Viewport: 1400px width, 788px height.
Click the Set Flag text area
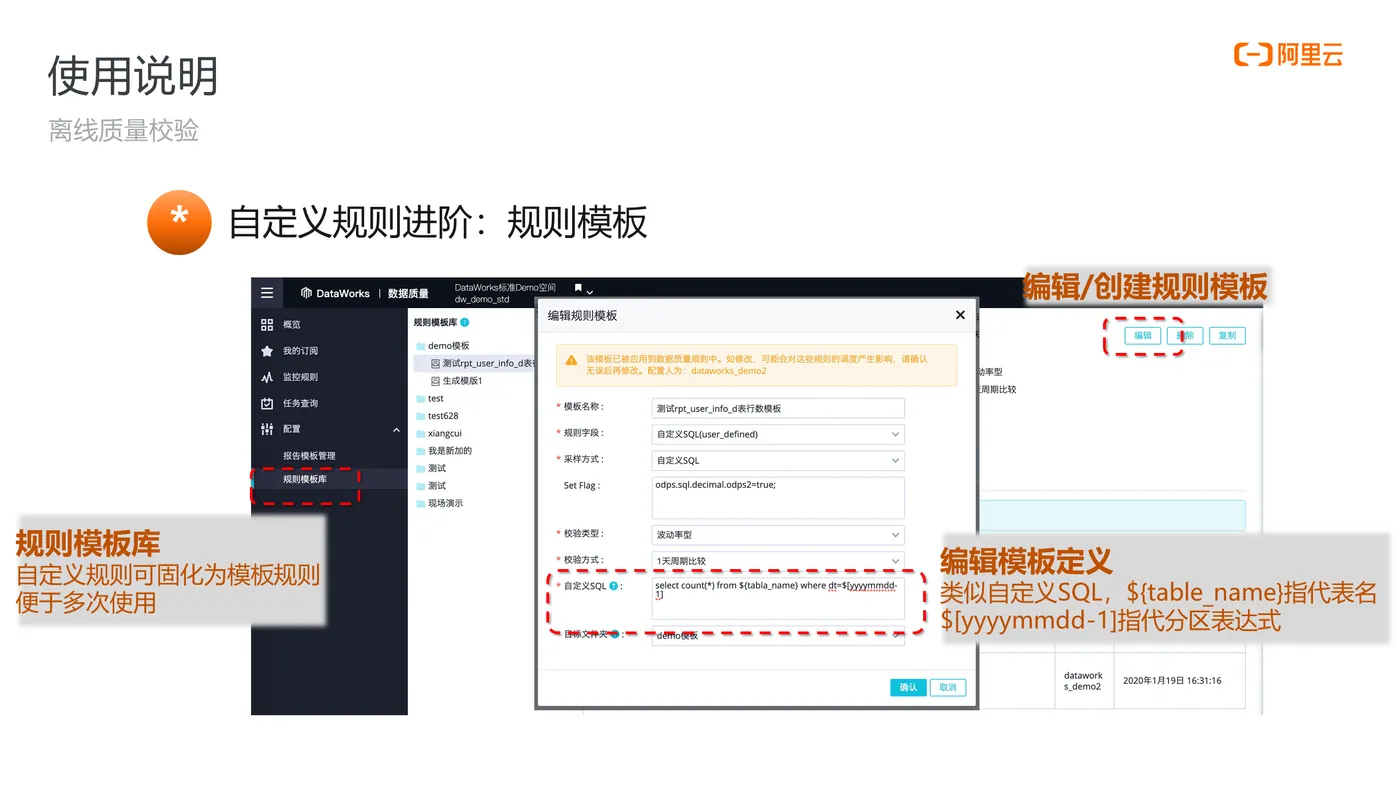click(x=778, y=497)
